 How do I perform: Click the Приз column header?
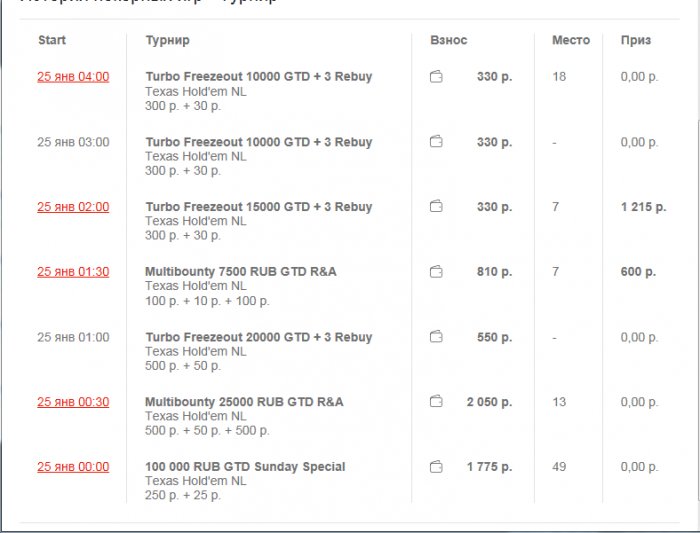point(636,41)
